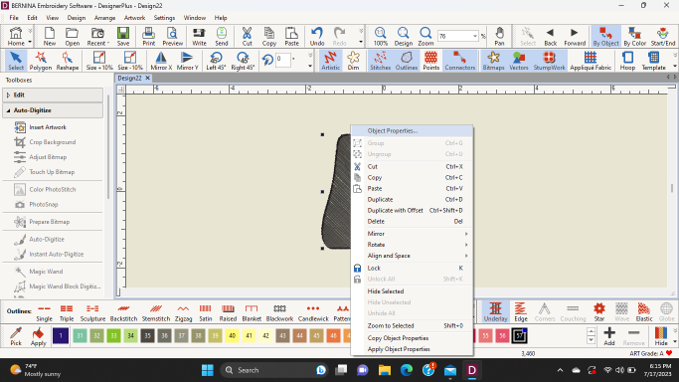Viewport: 679px width, 382px height.
Task: Choose the Reshape tool
Action: (67, 61)
